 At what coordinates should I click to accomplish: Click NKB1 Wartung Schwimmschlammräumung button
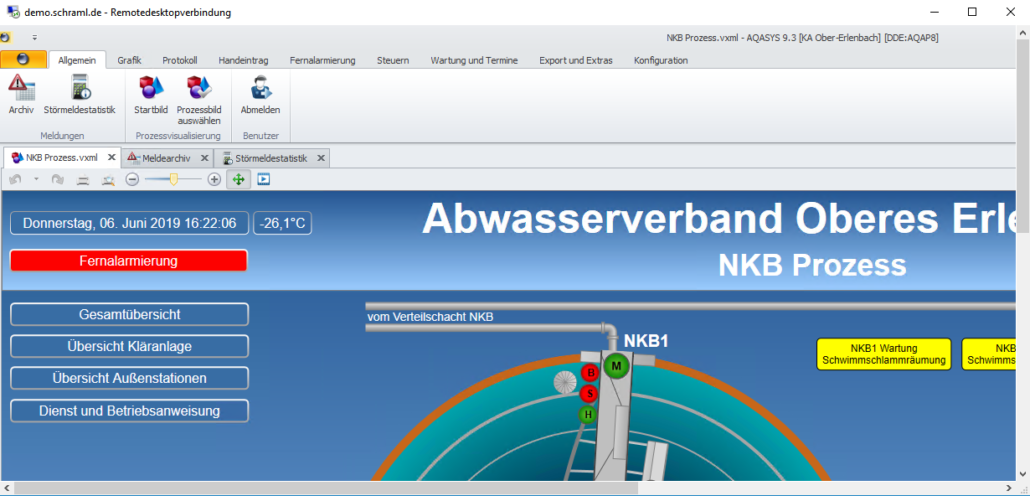pyautogui.click(x=884, y=354)
